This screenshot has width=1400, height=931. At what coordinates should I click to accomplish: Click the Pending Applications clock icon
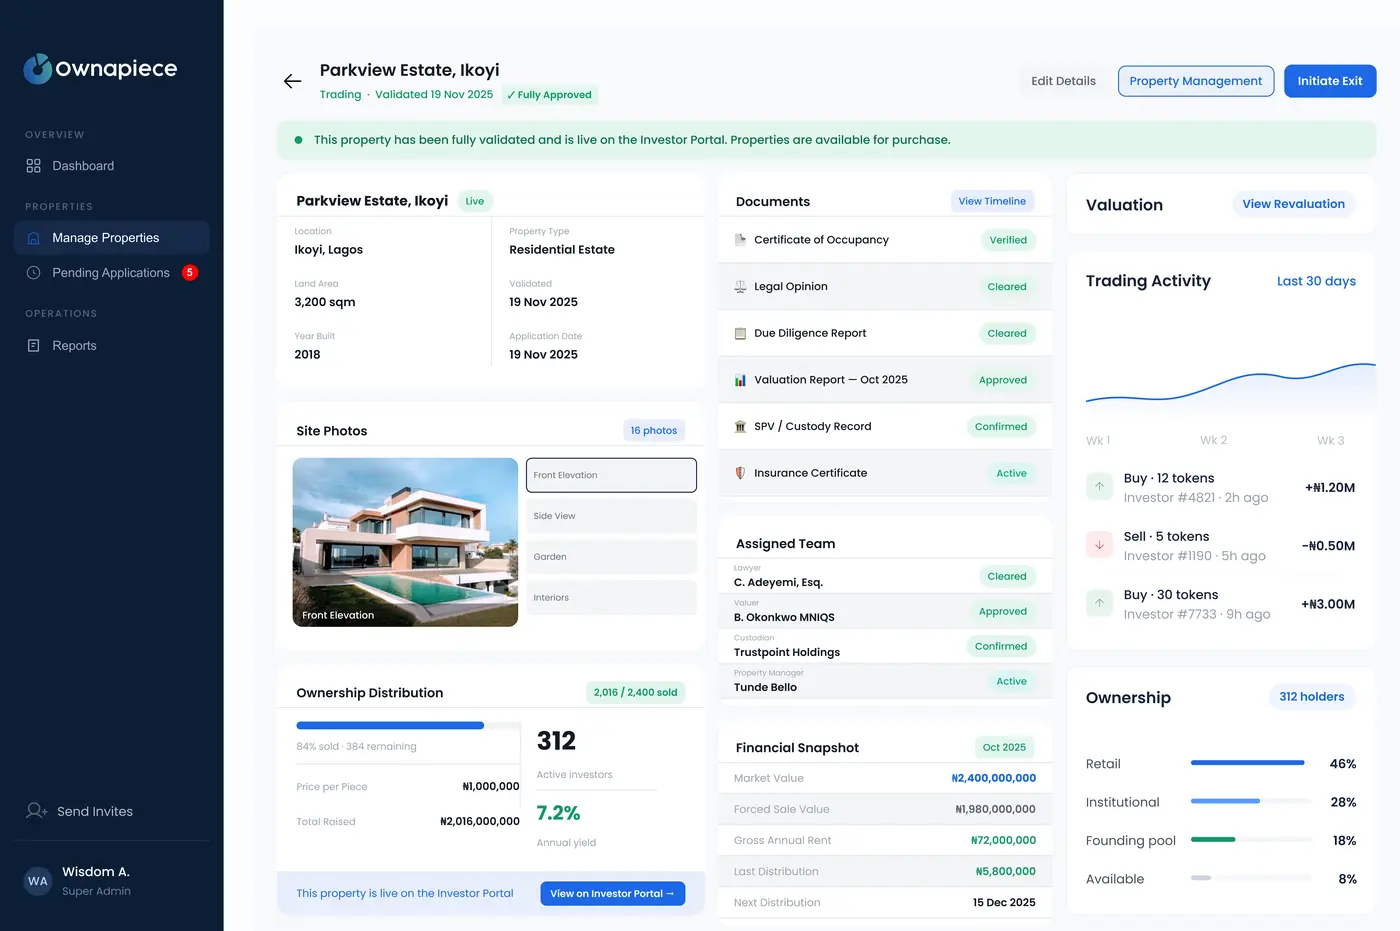(33, 273)
